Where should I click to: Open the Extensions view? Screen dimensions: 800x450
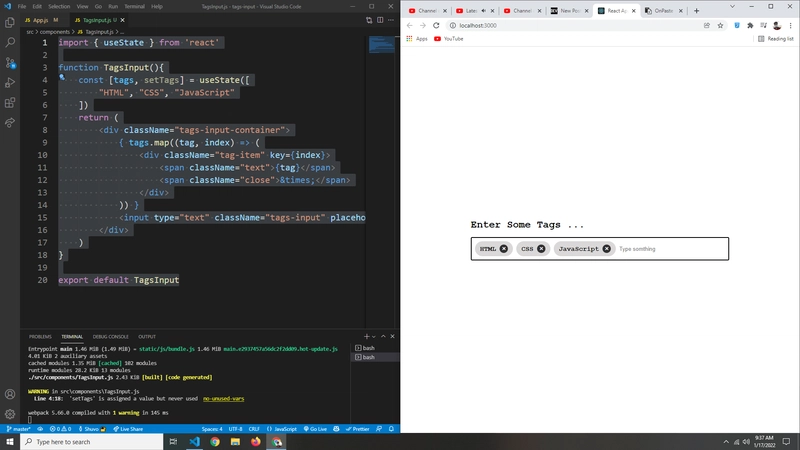click(10, 103)
